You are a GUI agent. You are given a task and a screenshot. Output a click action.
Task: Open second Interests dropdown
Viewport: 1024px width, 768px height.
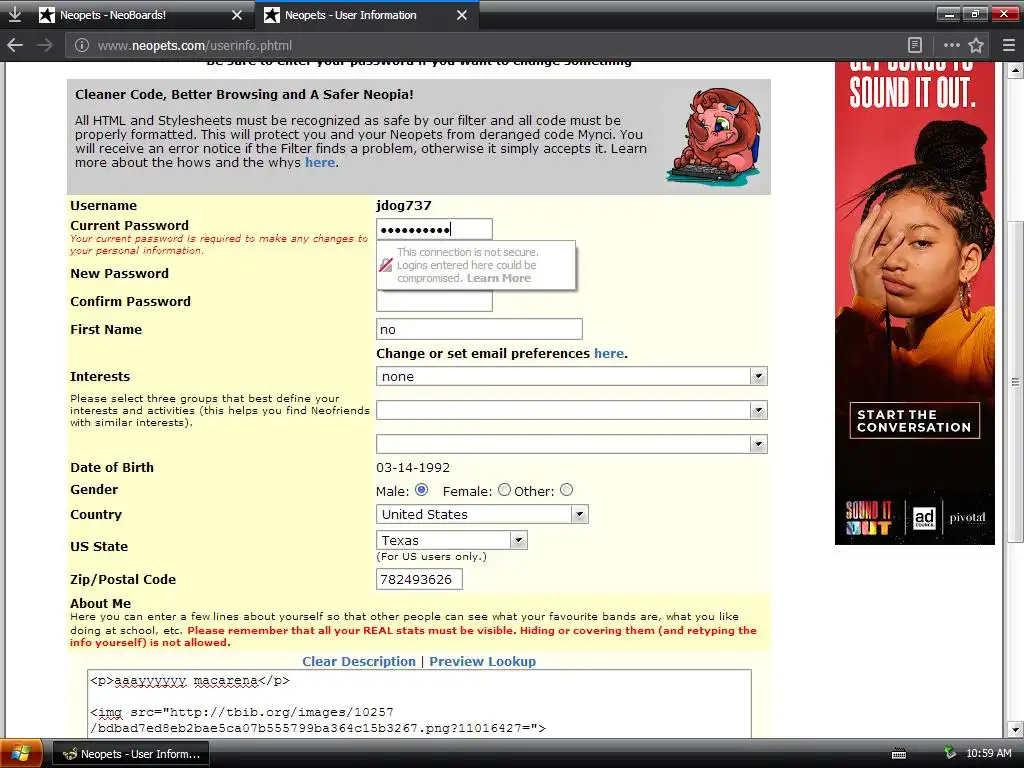pyautogui.click(x=571, y=410)
